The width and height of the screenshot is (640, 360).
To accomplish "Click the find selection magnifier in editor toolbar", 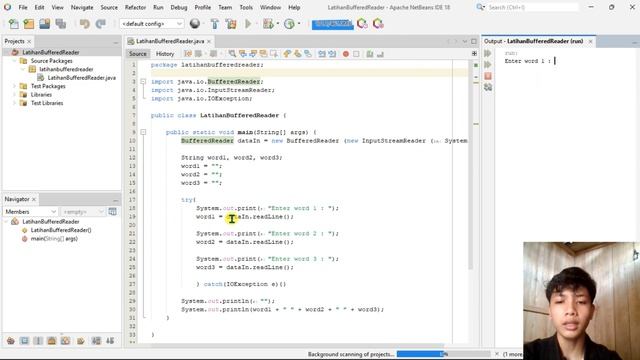I will [x=232, y=54].
